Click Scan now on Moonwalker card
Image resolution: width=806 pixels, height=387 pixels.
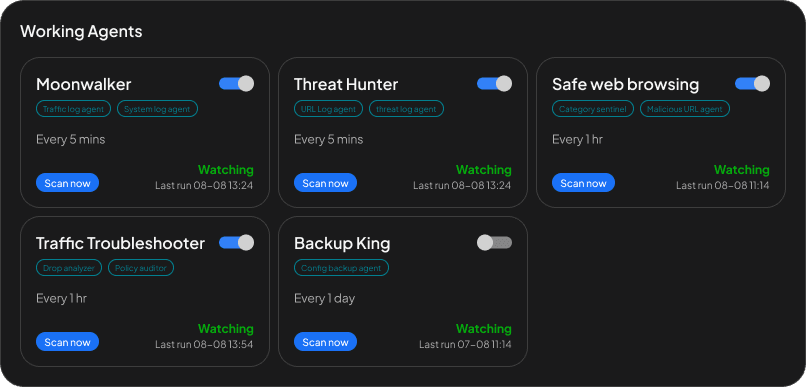67,183
